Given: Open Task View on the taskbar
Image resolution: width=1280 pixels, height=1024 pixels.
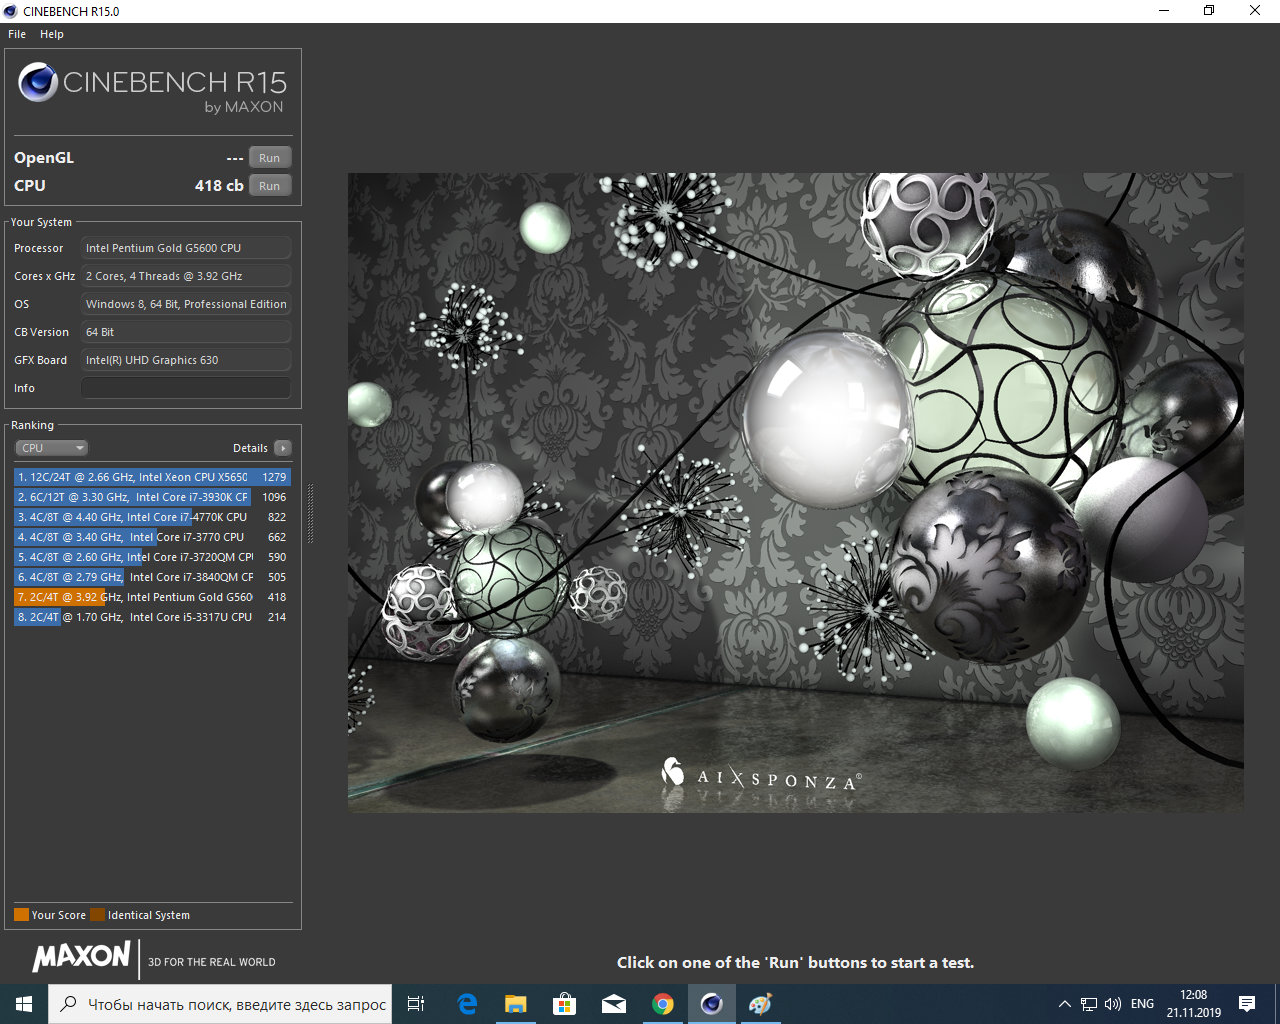Looking at the screenshot, I should 416,1004.
